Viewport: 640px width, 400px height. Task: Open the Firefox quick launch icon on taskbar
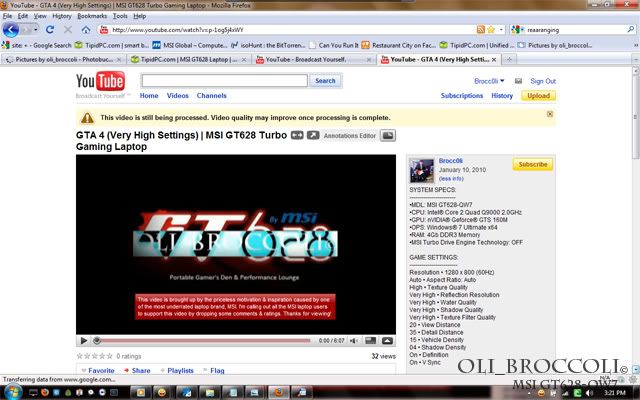tap(44, 393)
